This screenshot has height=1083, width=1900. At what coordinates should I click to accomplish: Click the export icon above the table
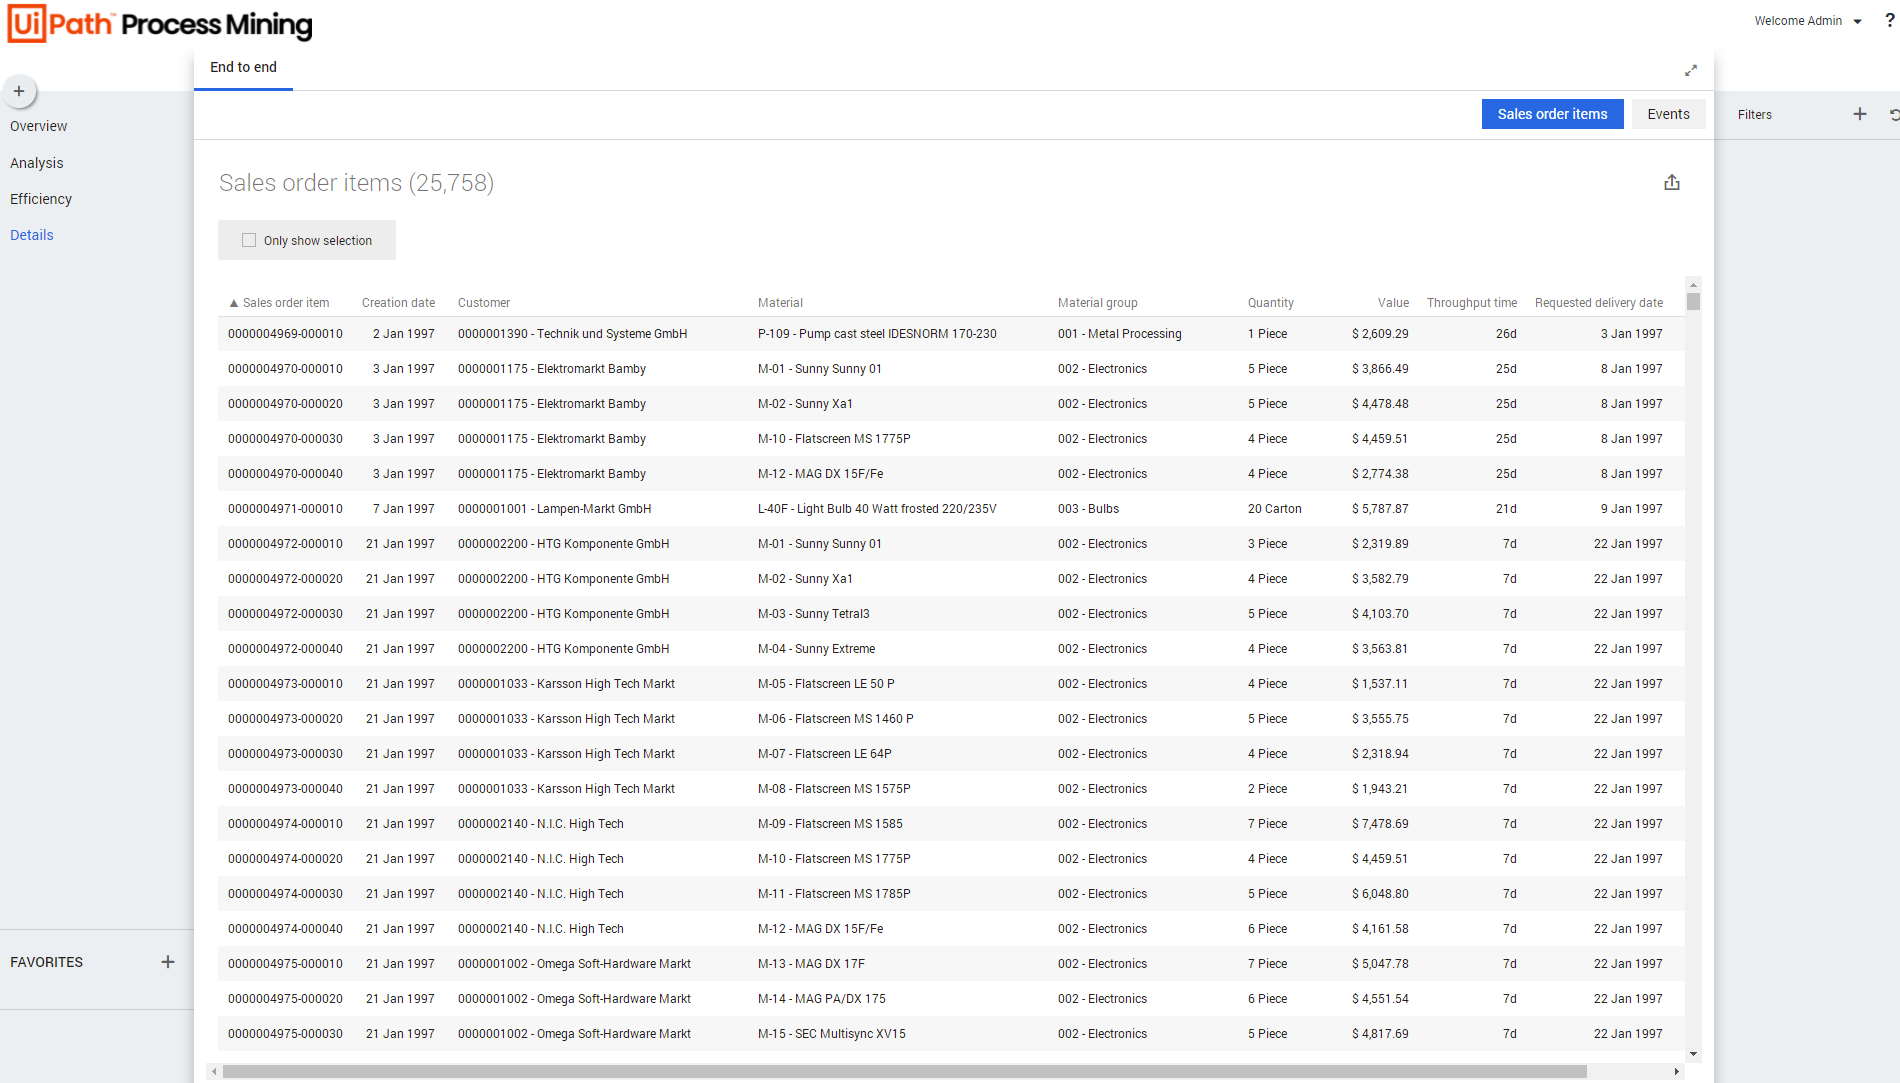pos(1671,182)
